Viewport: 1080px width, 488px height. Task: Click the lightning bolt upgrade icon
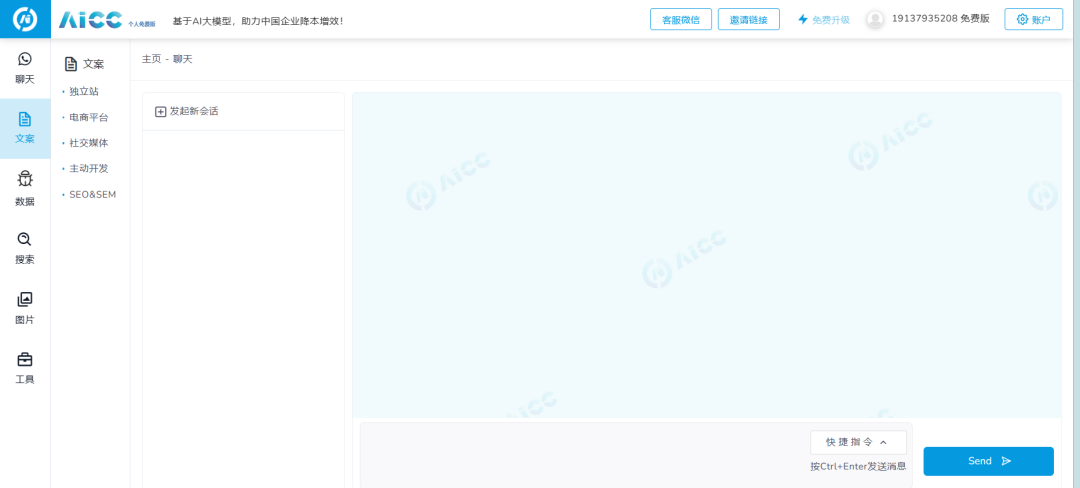802,19
